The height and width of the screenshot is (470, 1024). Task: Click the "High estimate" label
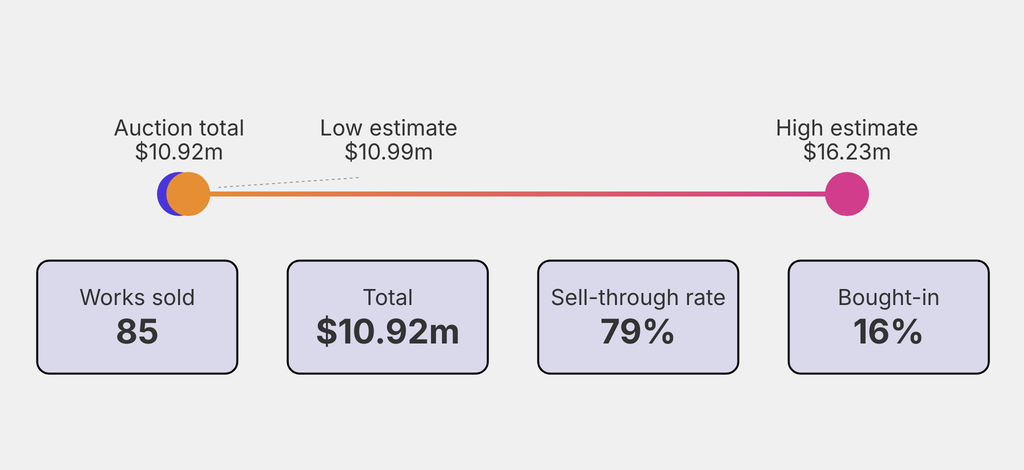pyautogui.click(x=847, y=128)
